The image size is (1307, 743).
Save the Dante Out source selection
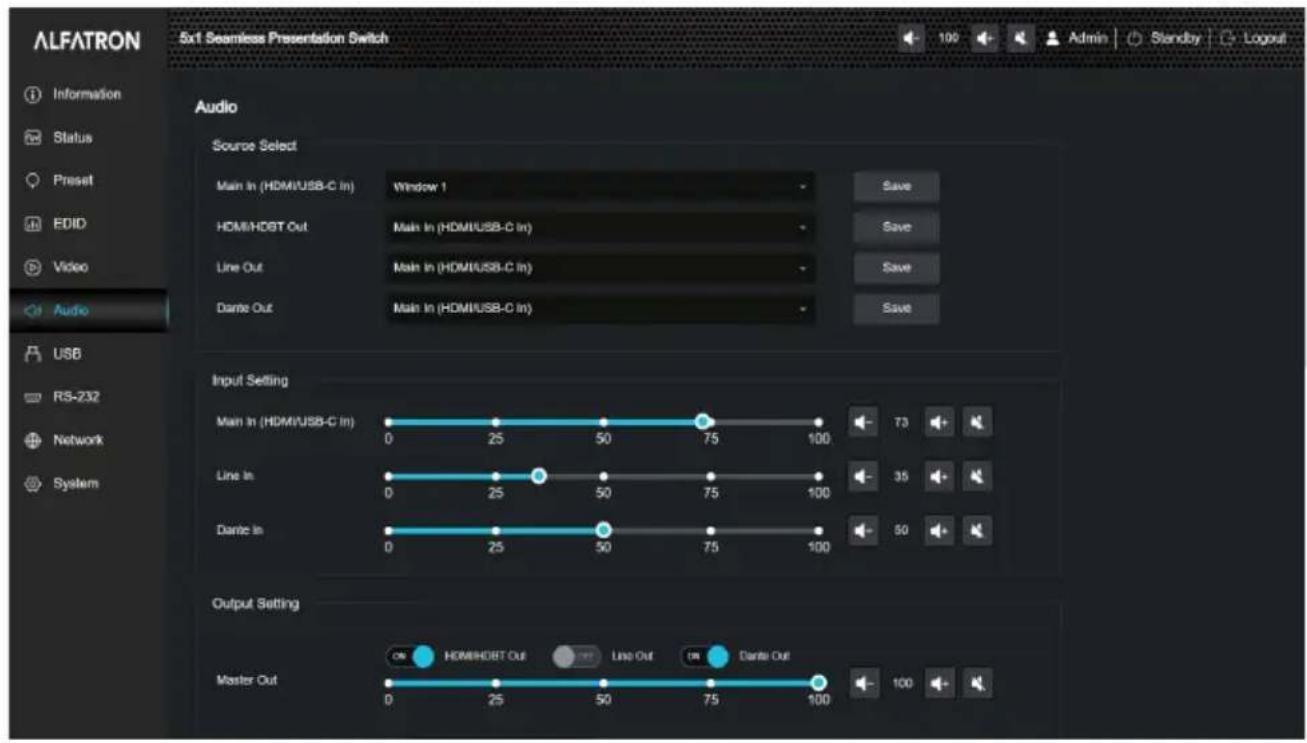pos(896,308)
